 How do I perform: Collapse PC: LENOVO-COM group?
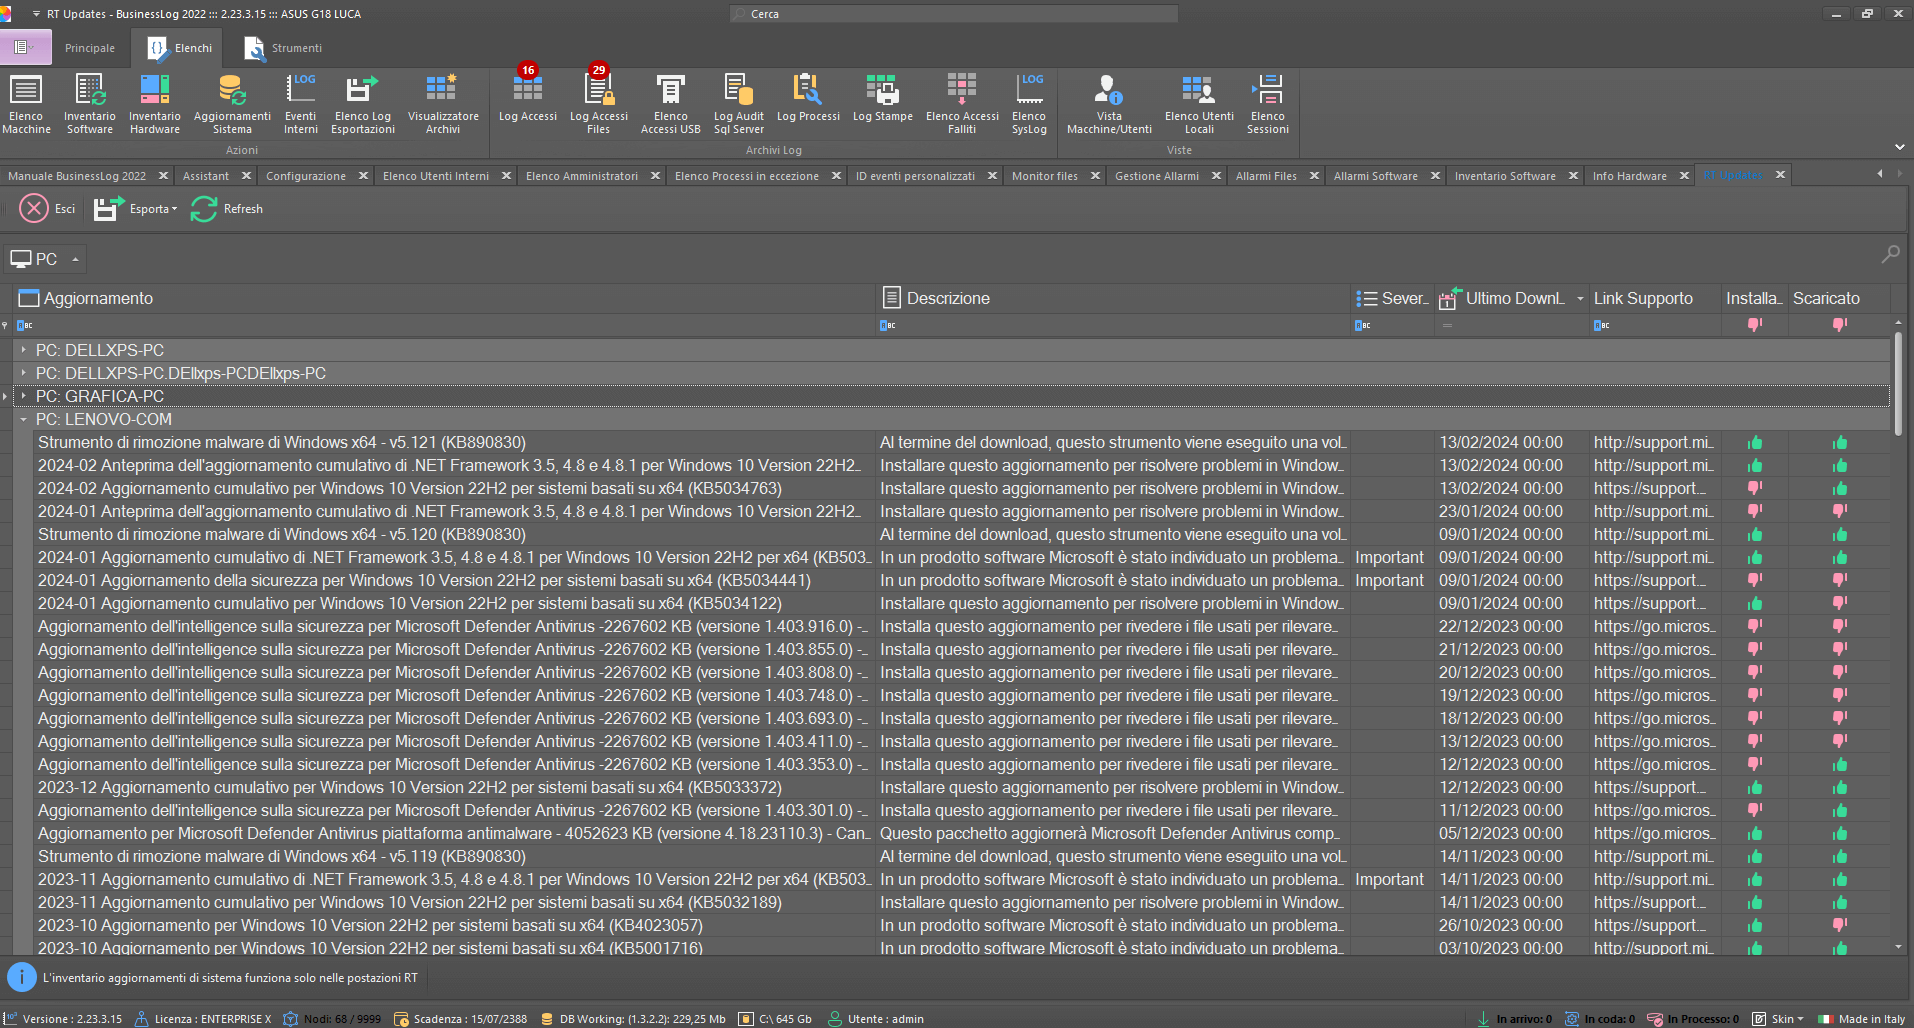tap(23, 419)
